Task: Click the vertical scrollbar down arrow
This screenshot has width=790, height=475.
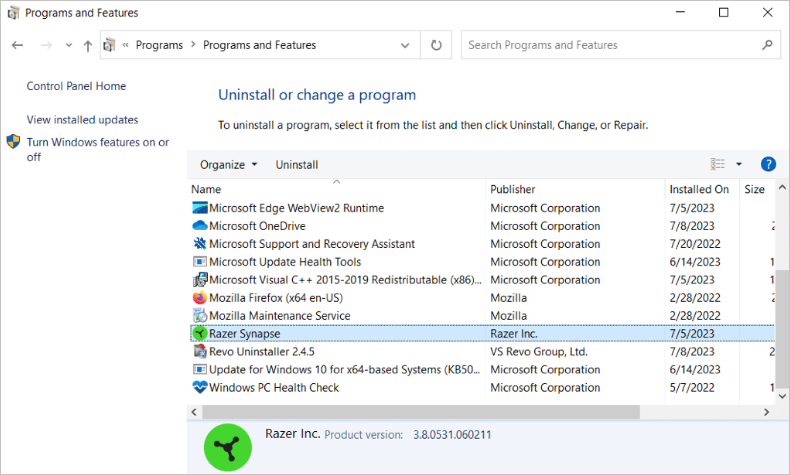Action: point(782,396)
